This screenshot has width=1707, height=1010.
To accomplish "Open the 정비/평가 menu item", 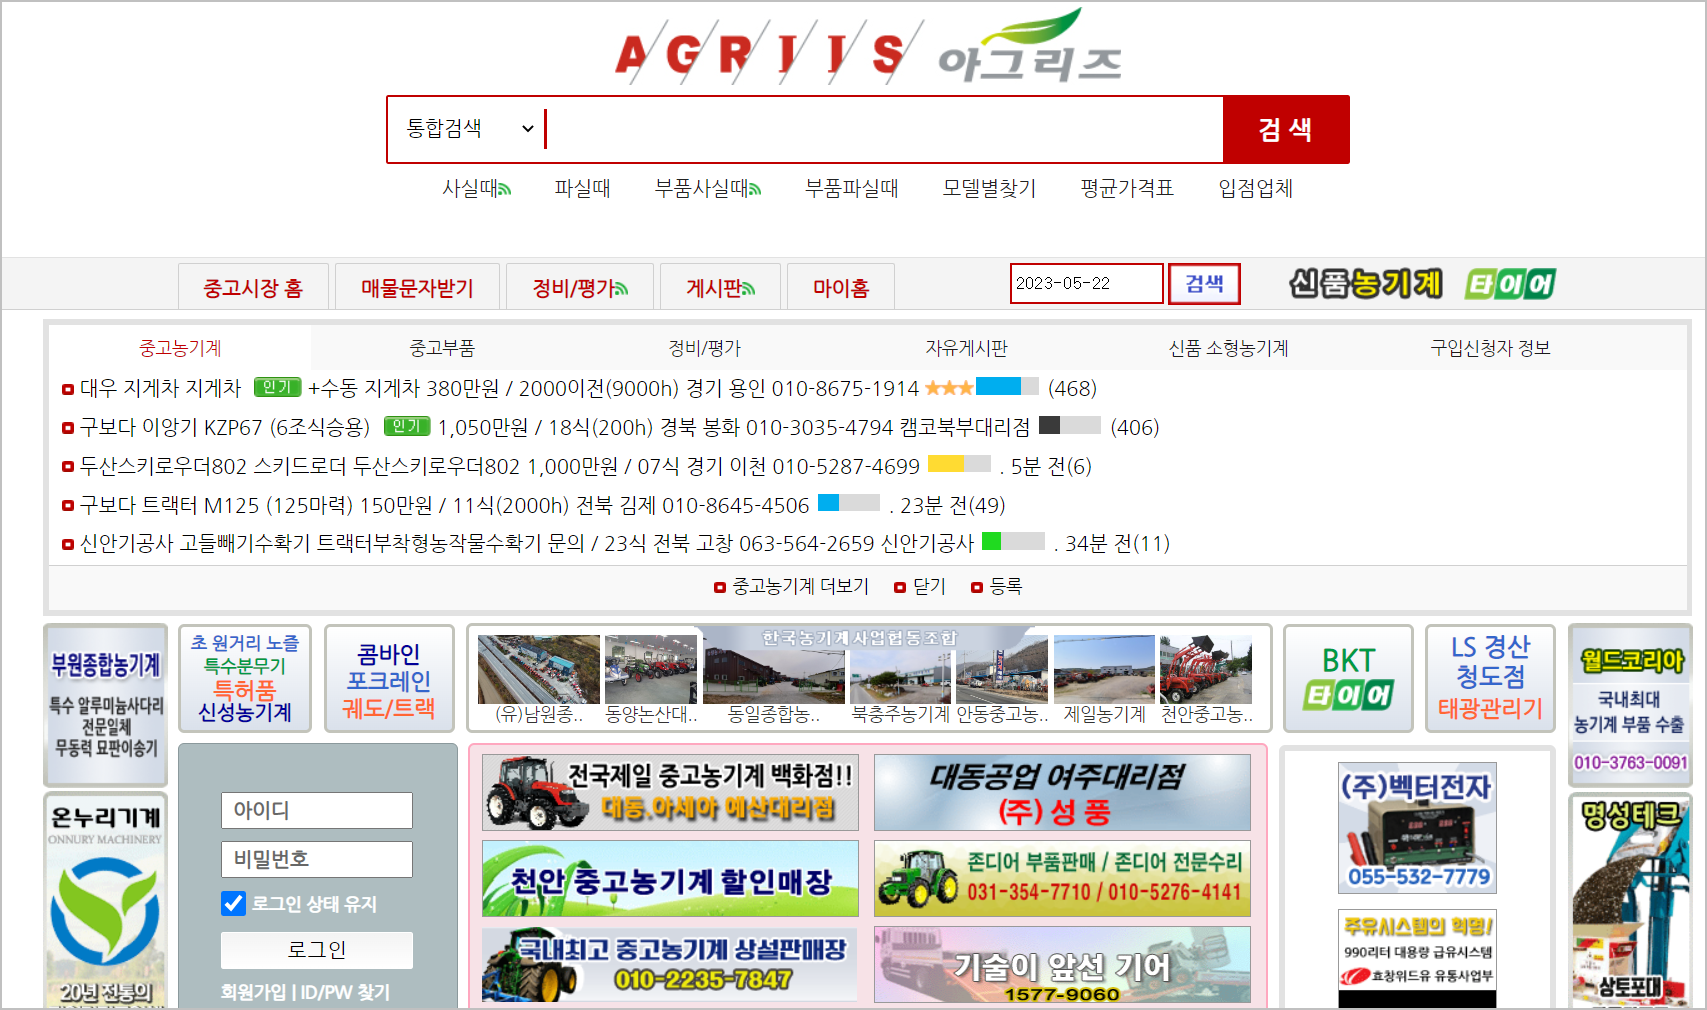I will pos(580,287).
